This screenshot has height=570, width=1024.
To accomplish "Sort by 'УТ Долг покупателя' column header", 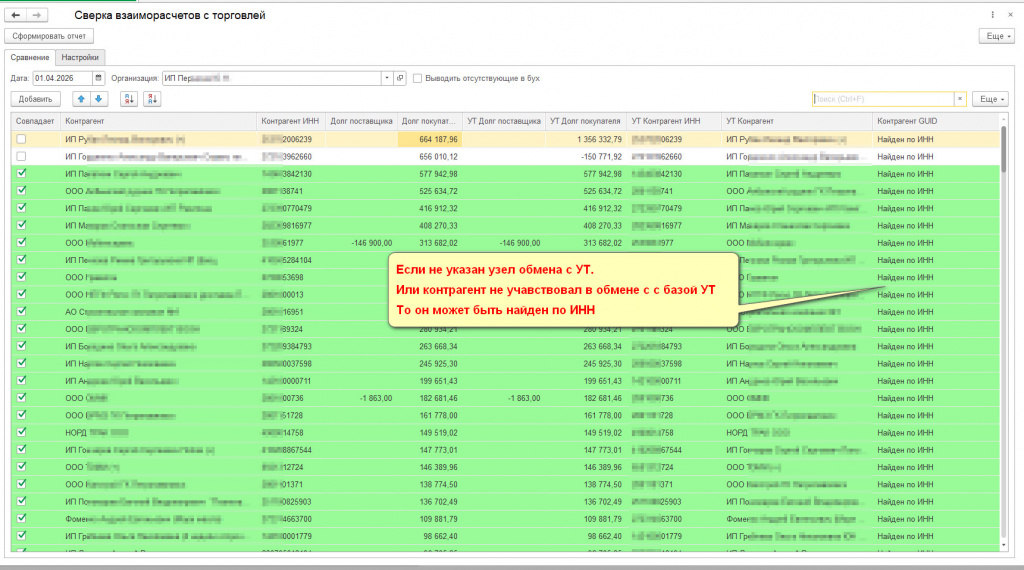I will click(x=585, y=121).
